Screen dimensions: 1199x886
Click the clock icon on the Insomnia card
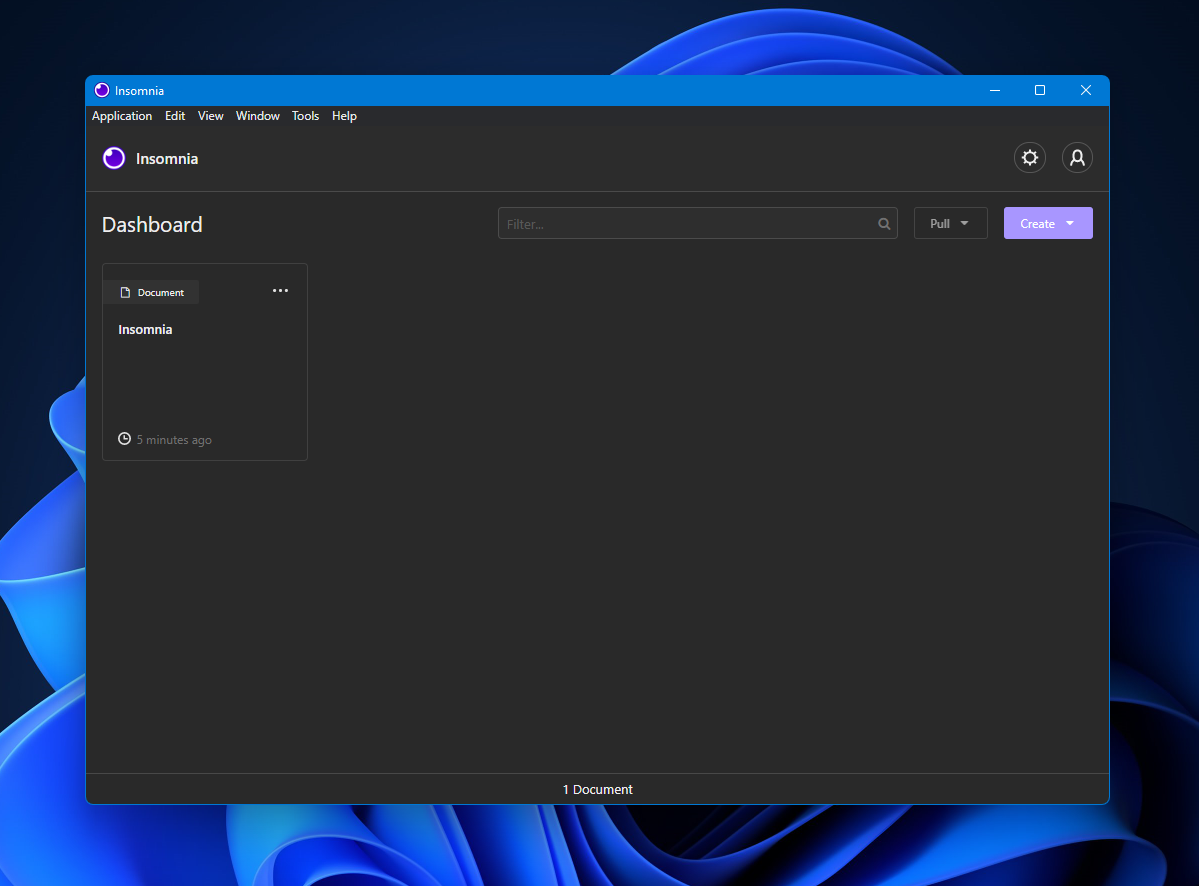125,439
